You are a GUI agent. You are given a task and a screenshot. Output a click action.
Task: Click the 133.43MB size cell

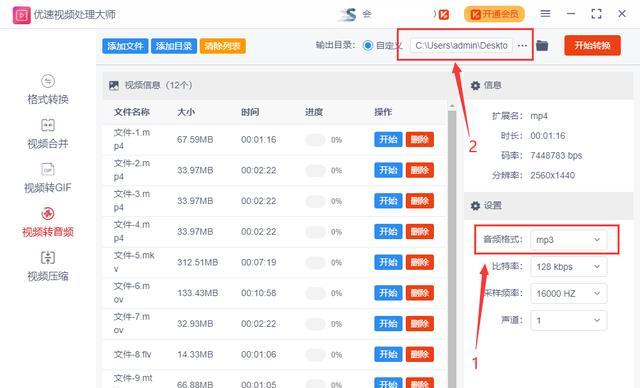pos(198,293)
